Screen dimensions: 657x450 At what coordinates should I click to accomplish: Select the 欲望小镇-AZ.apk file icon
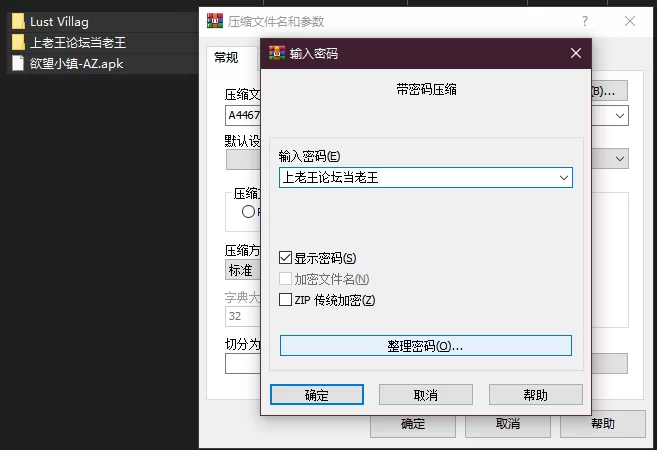[x=18, y=64]
